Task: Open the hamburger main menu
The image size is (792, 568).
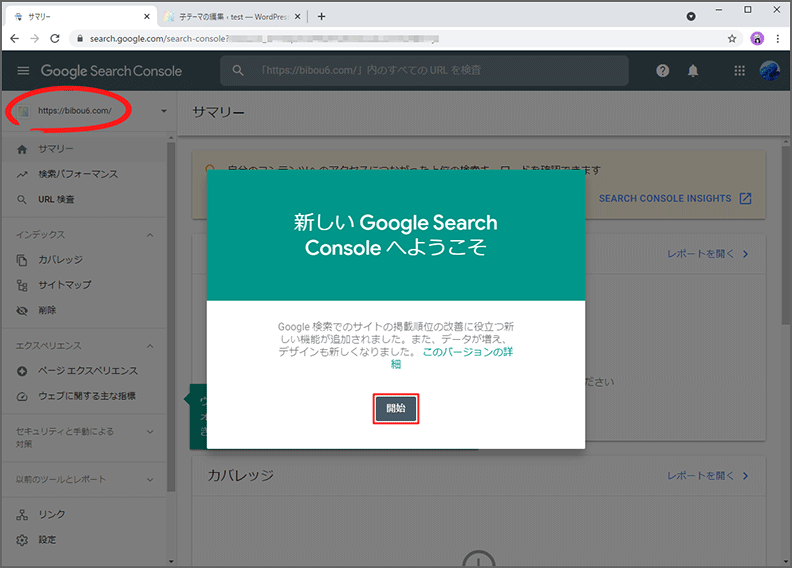Action: pyautogui.click(x=23, y=71)
